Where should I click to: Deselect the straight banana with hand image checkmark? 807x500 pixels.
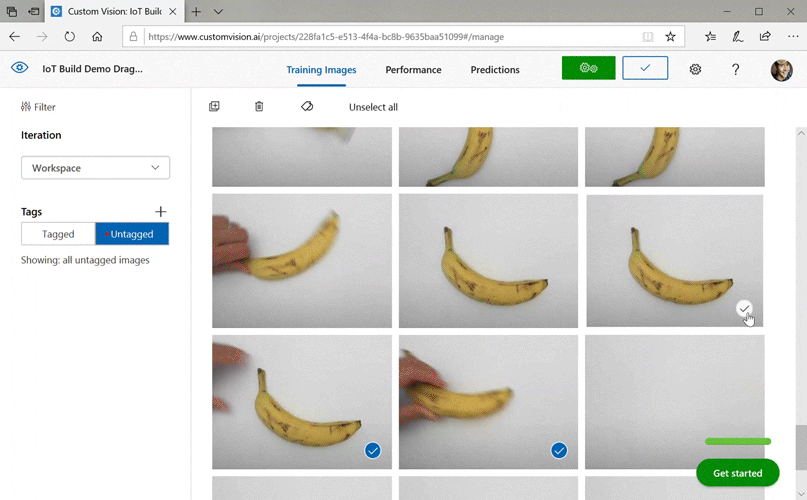(373, 451)
